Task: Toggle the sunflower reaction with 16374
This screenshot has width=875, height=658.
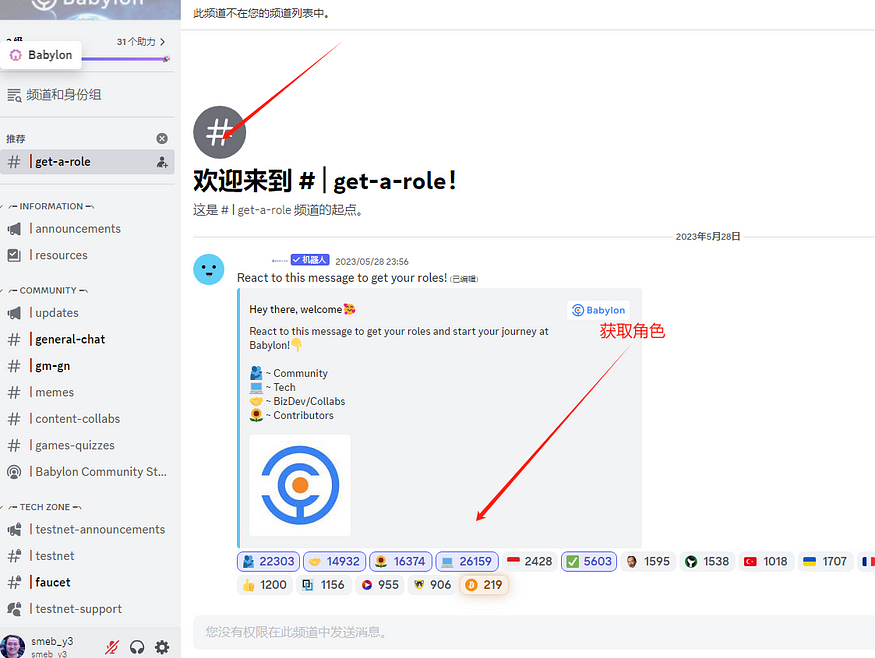Action: (x=400, y=561)
